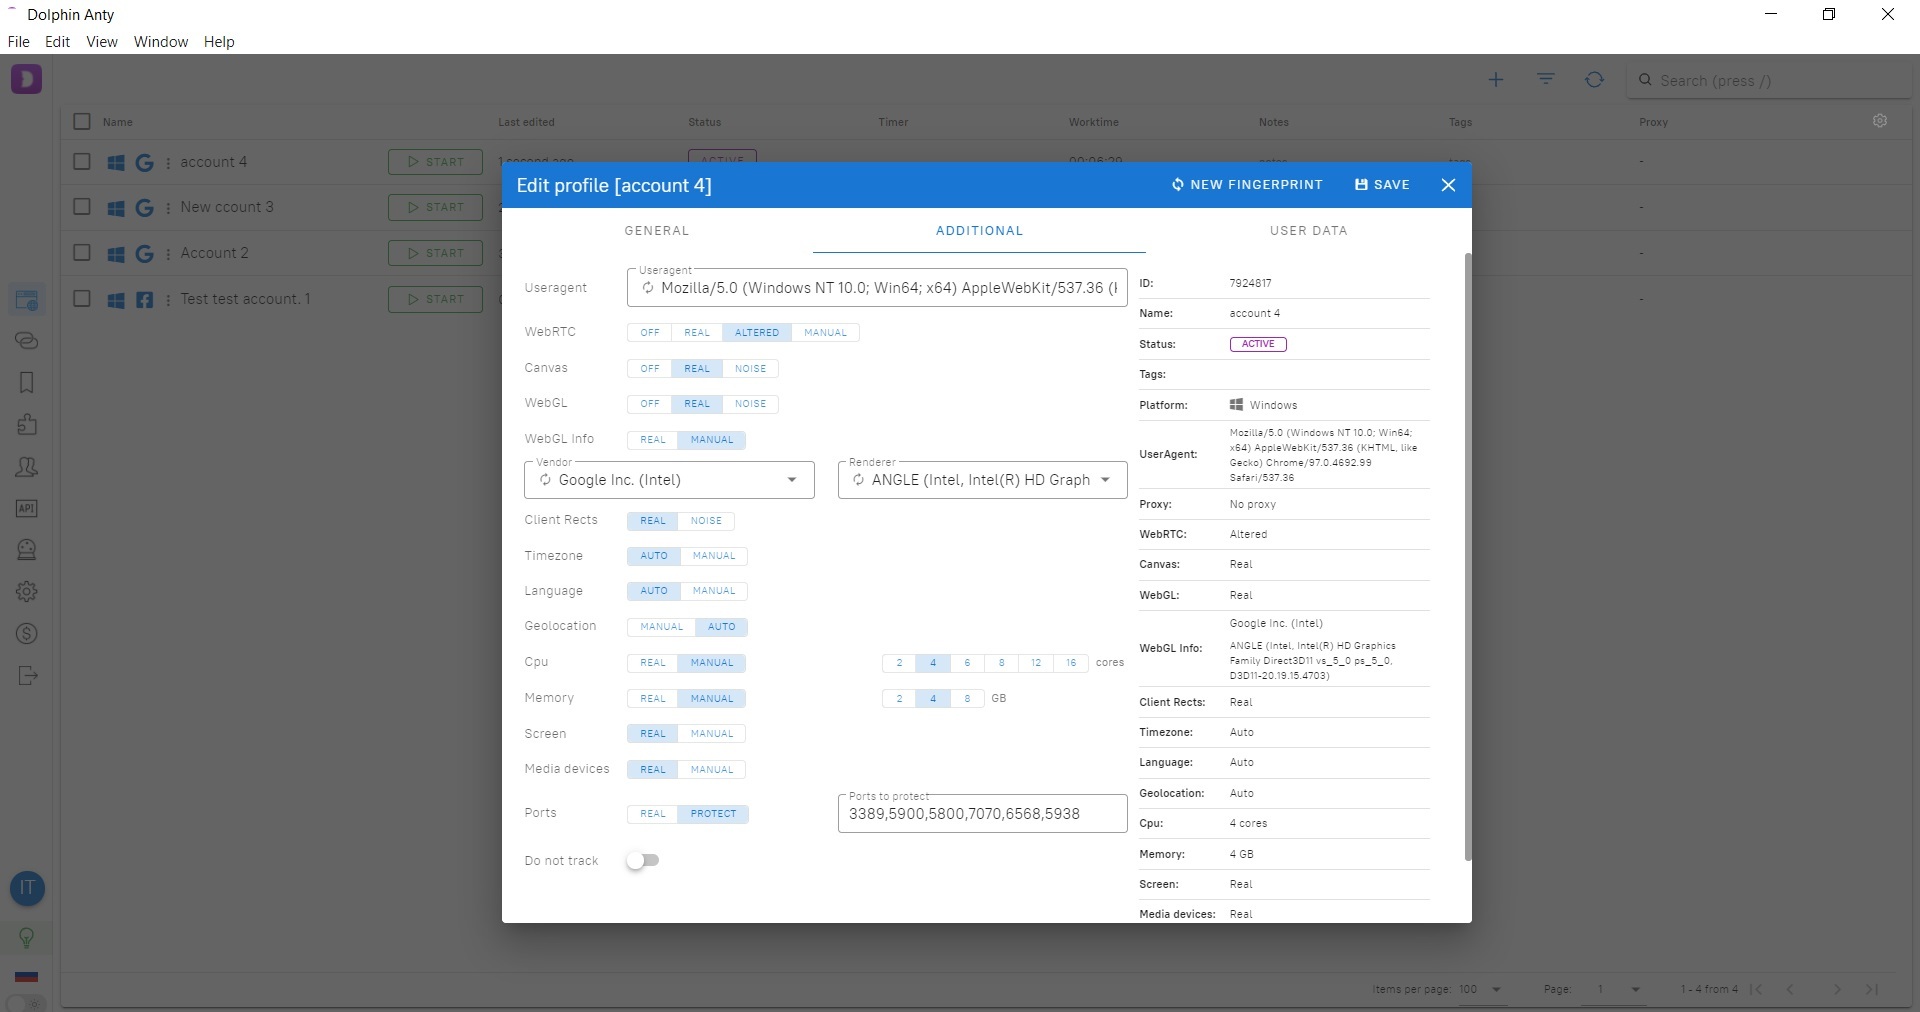Click the Ports to protect input field

[x=982, y=814]
